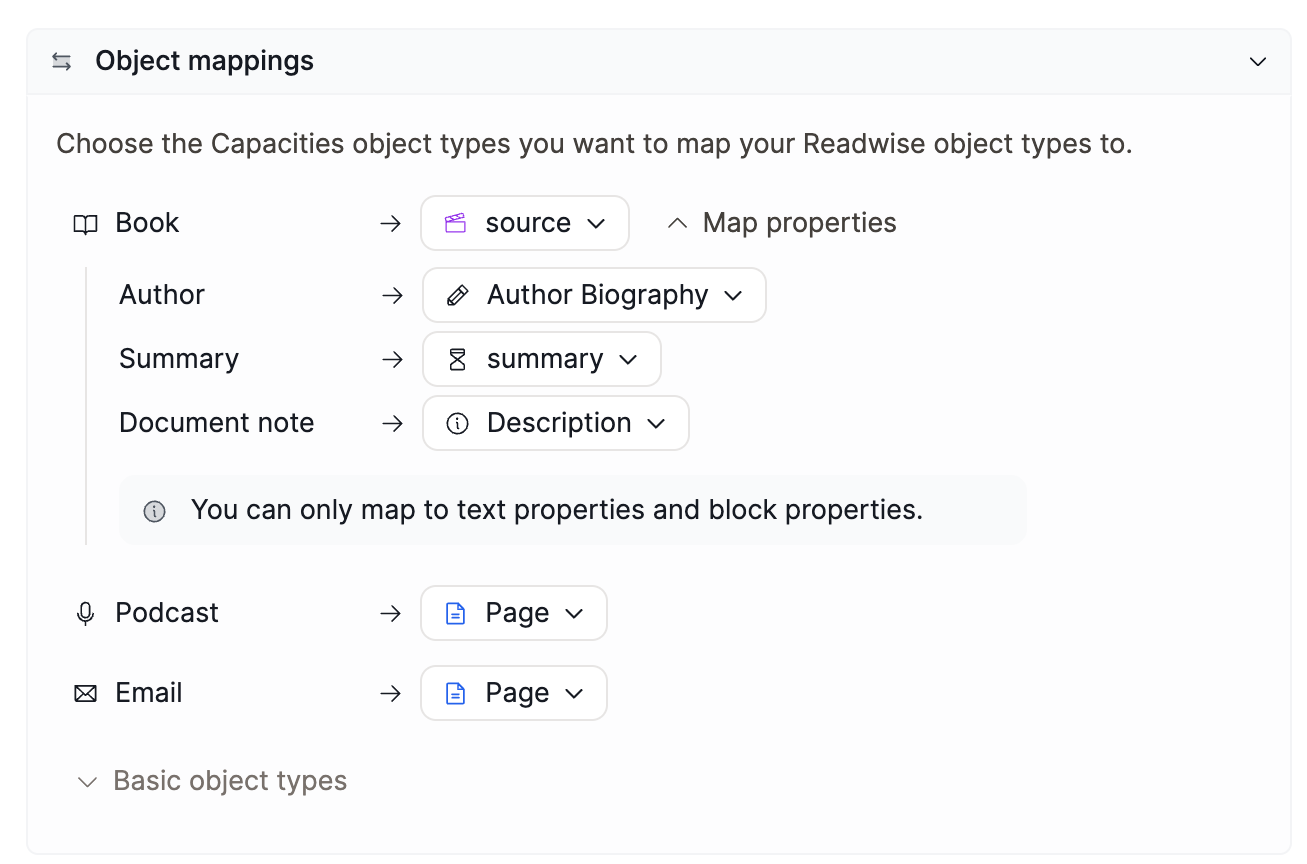Click the Book open-book icon
1307x864 pixels.
pos(86,224)
